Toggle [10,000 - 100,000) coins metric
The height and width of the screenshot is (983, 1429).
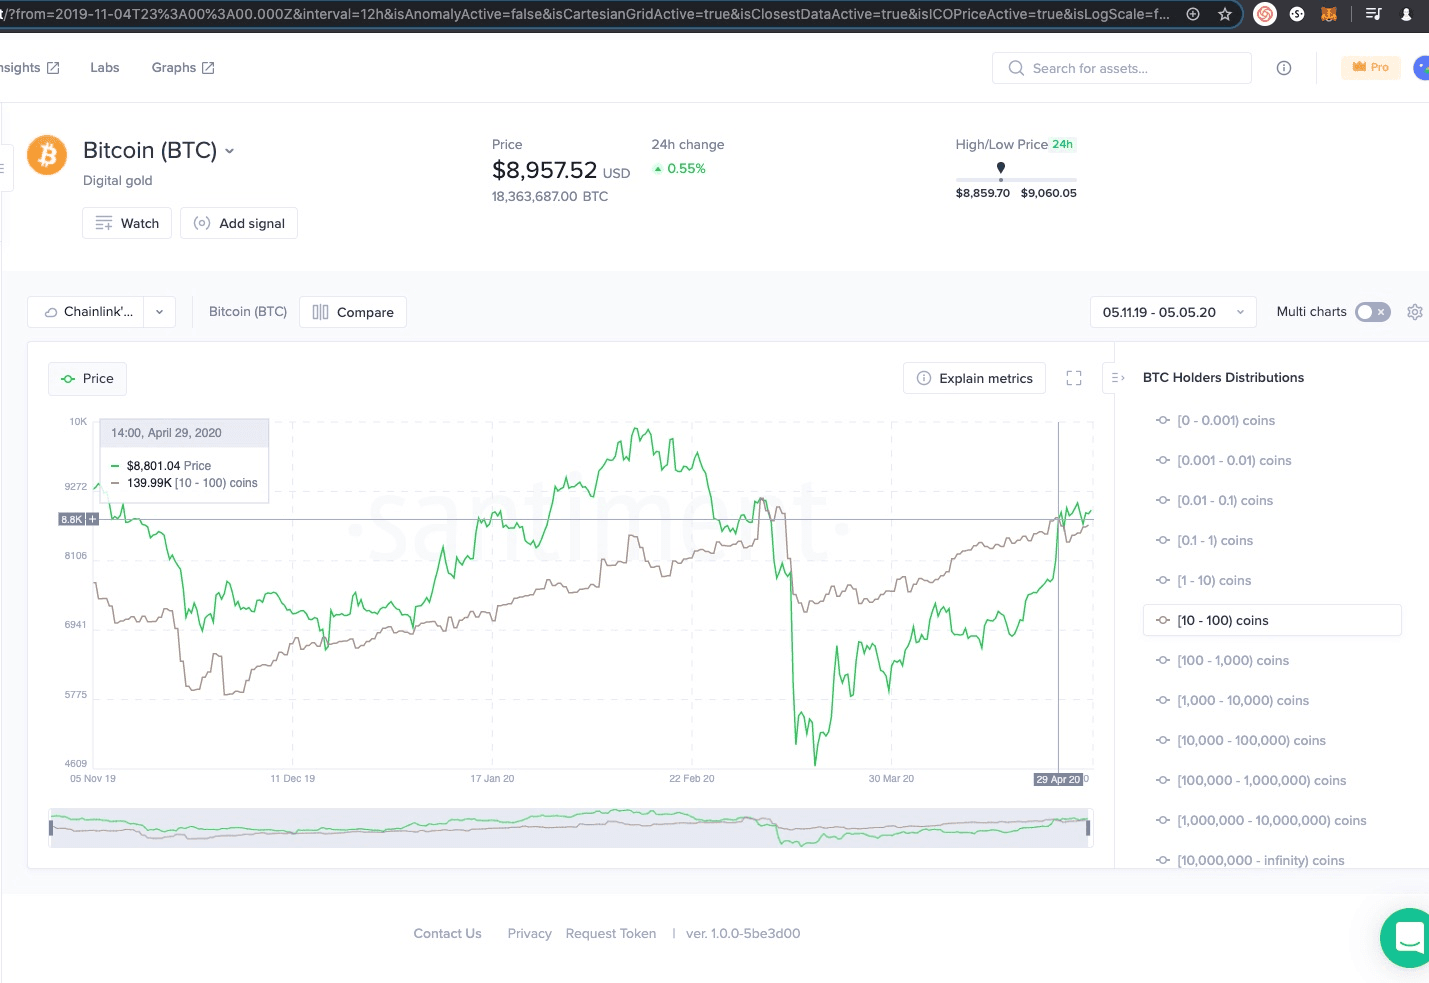[x=1240, y=740]
